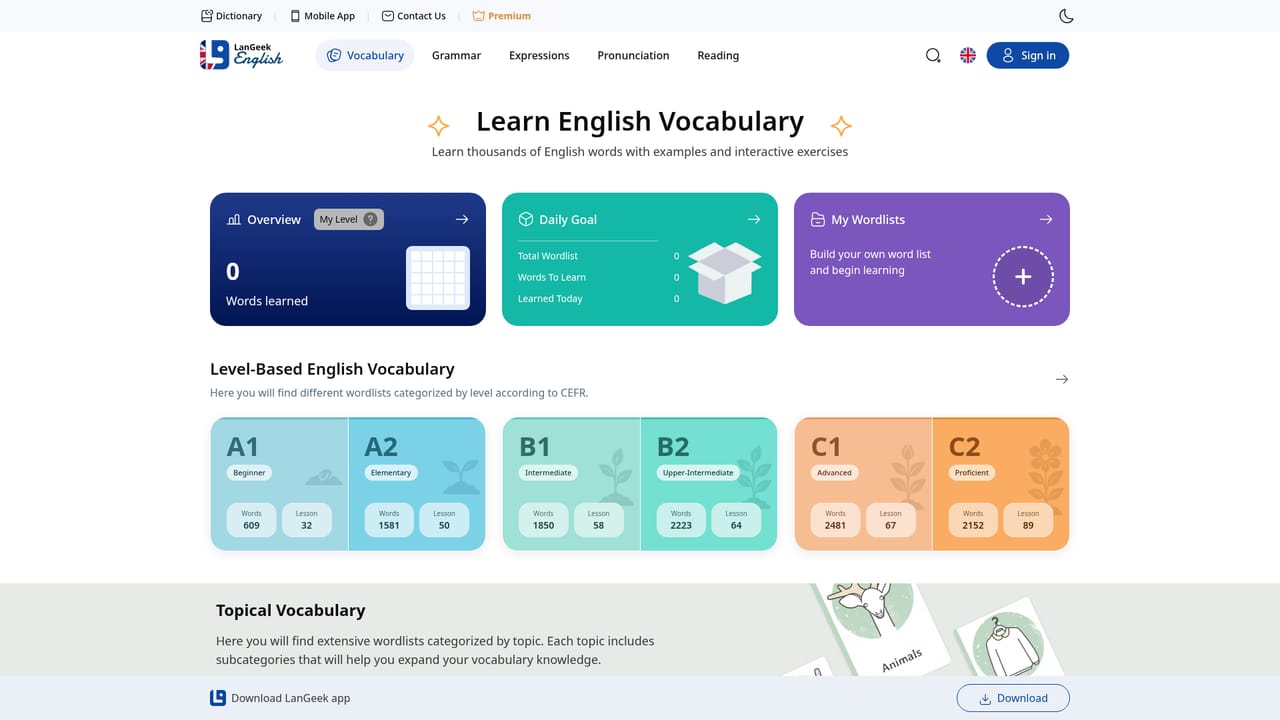Click the 'Topical Vocabulary' heading

tap(291, 610)
